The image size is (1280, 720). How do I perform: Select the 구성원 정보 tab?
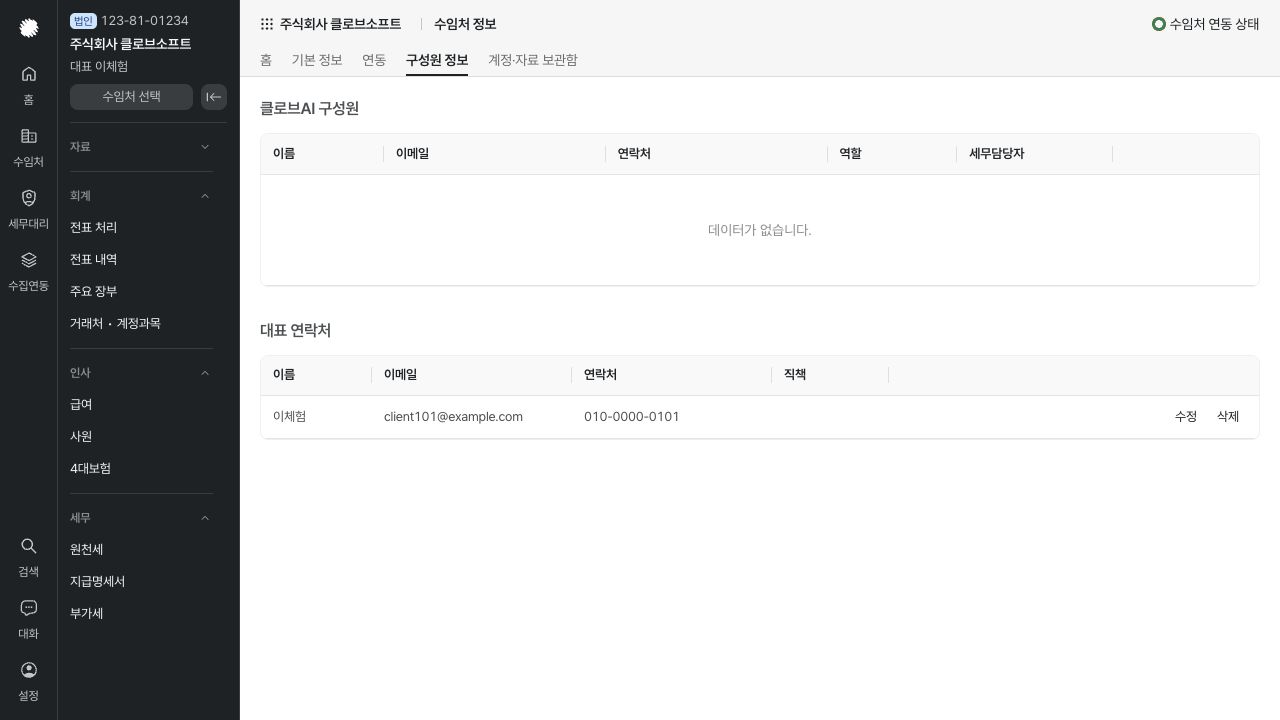[x=437, y=60]
